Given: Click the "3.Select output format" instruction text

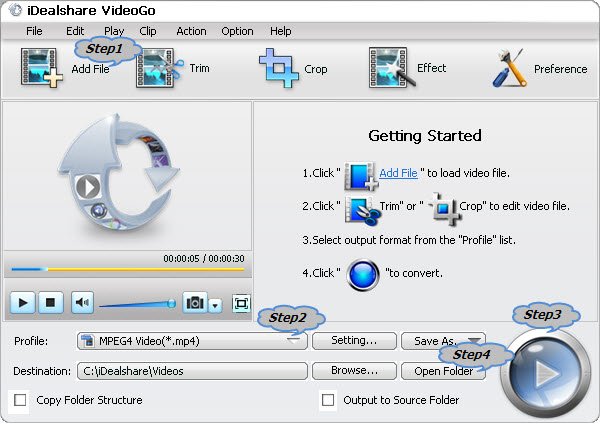Looking at the screenshot, I should [409, 240].
